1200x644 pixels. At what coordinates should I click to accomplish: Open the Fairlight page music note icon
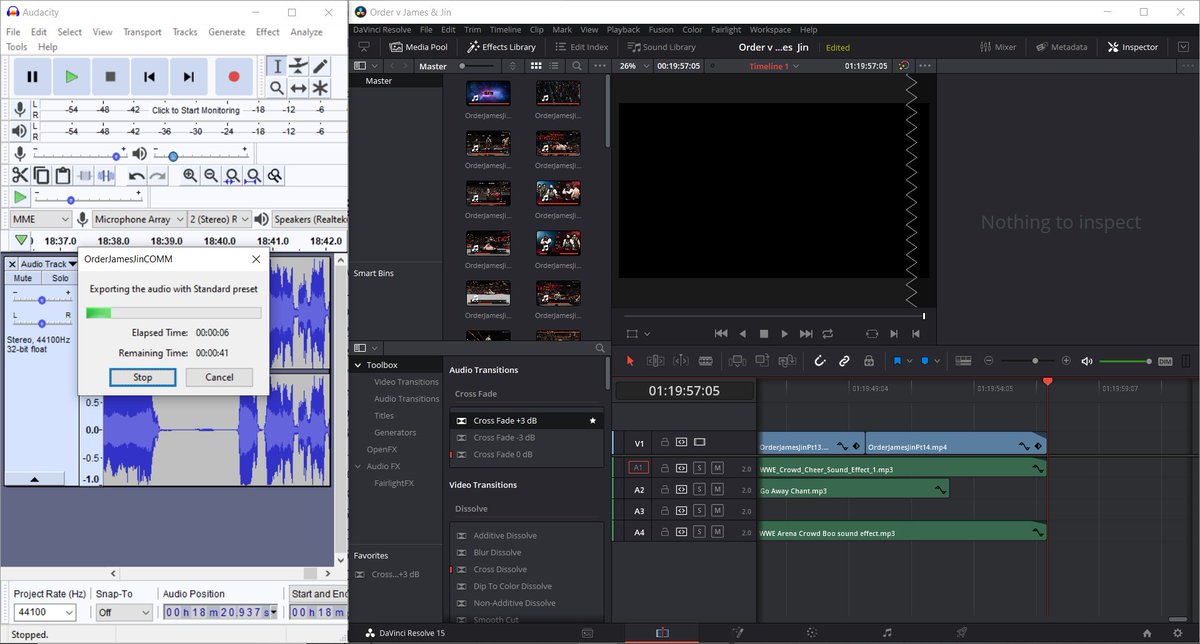tap(887, 633)
